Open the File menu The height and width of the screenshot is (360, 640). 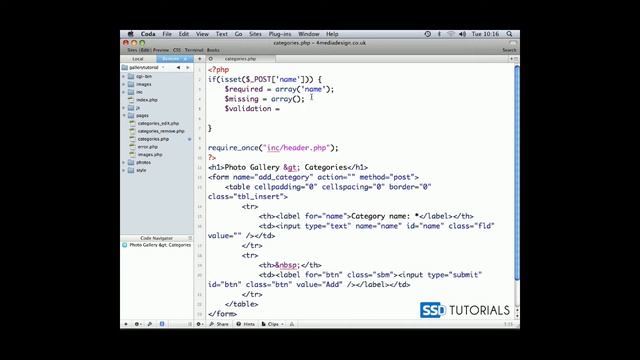[x=167, y=34]
